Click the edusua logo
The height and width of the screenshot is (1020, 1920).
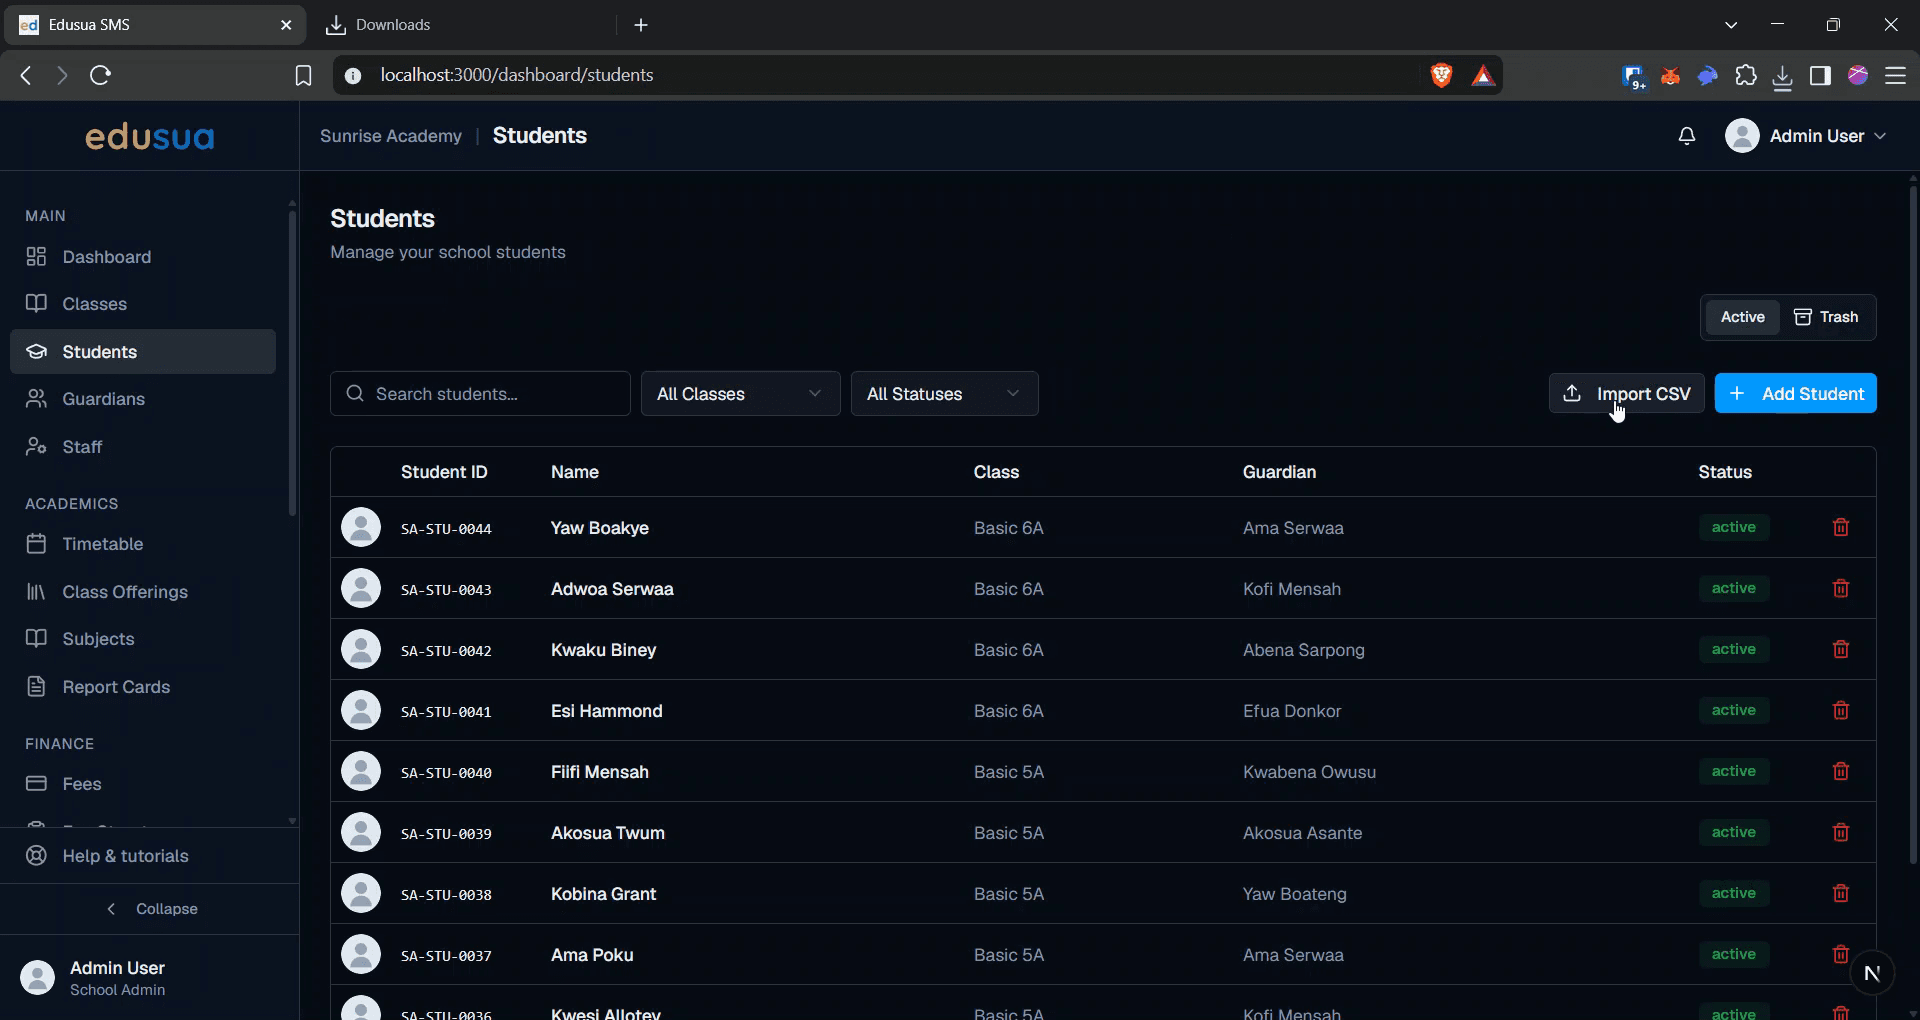click(x=150, y=136)
